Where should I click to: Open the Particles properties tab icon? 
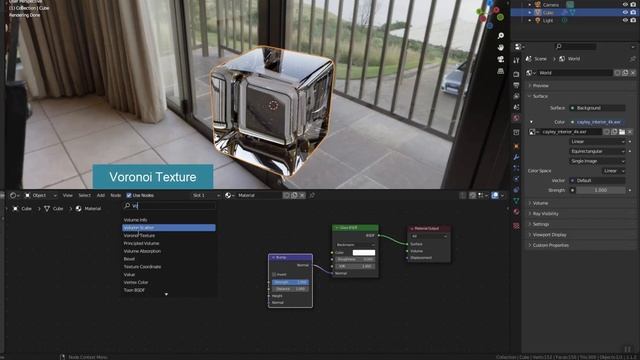(516, 168)
